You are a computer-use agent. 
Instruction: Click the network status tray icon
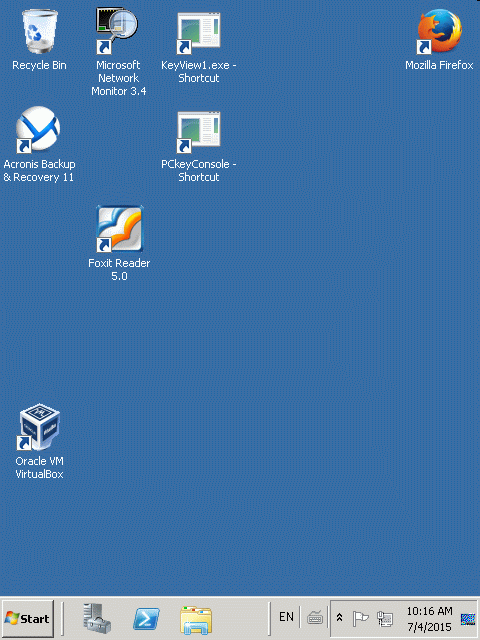[x=384, y=618]
